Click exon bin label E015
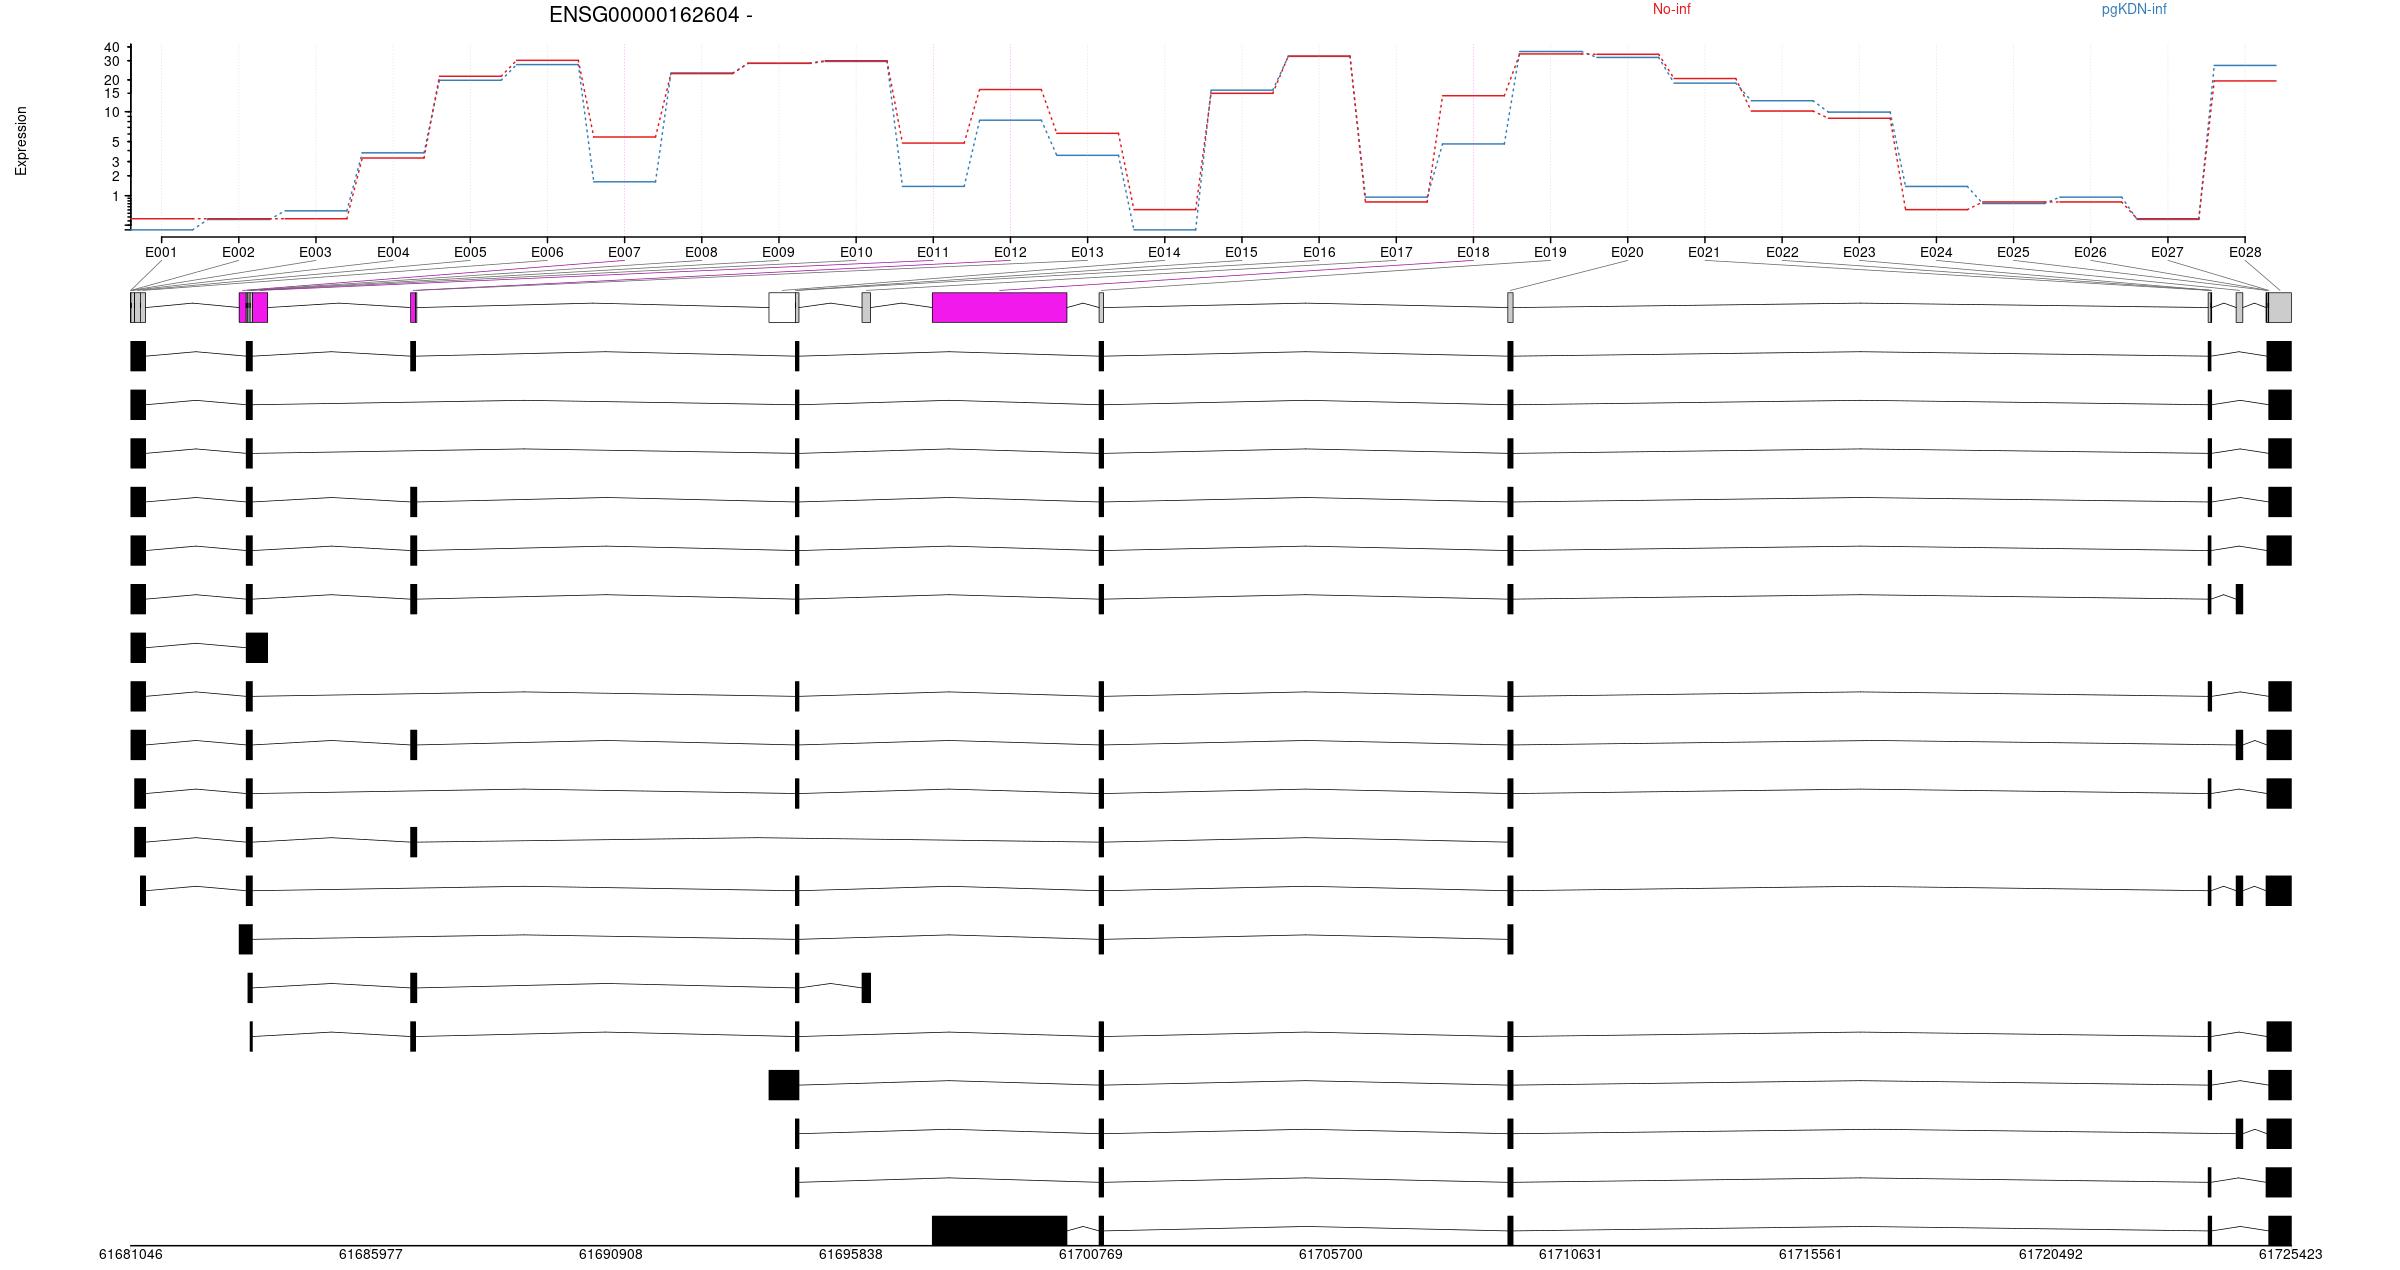This screenshot has width=2400, height=1270. tap(1241, 253)
